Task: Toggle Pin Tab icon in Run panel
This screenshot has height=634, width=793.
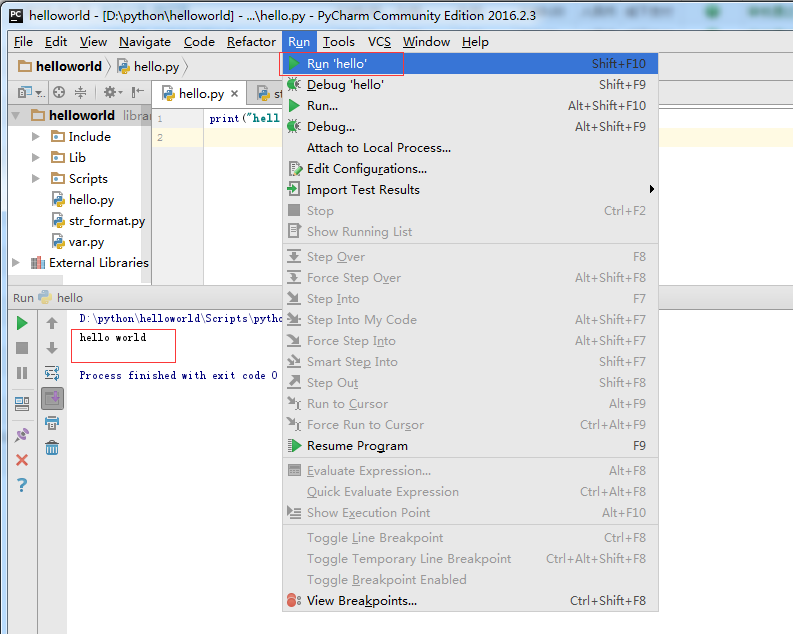Action: 22,435
